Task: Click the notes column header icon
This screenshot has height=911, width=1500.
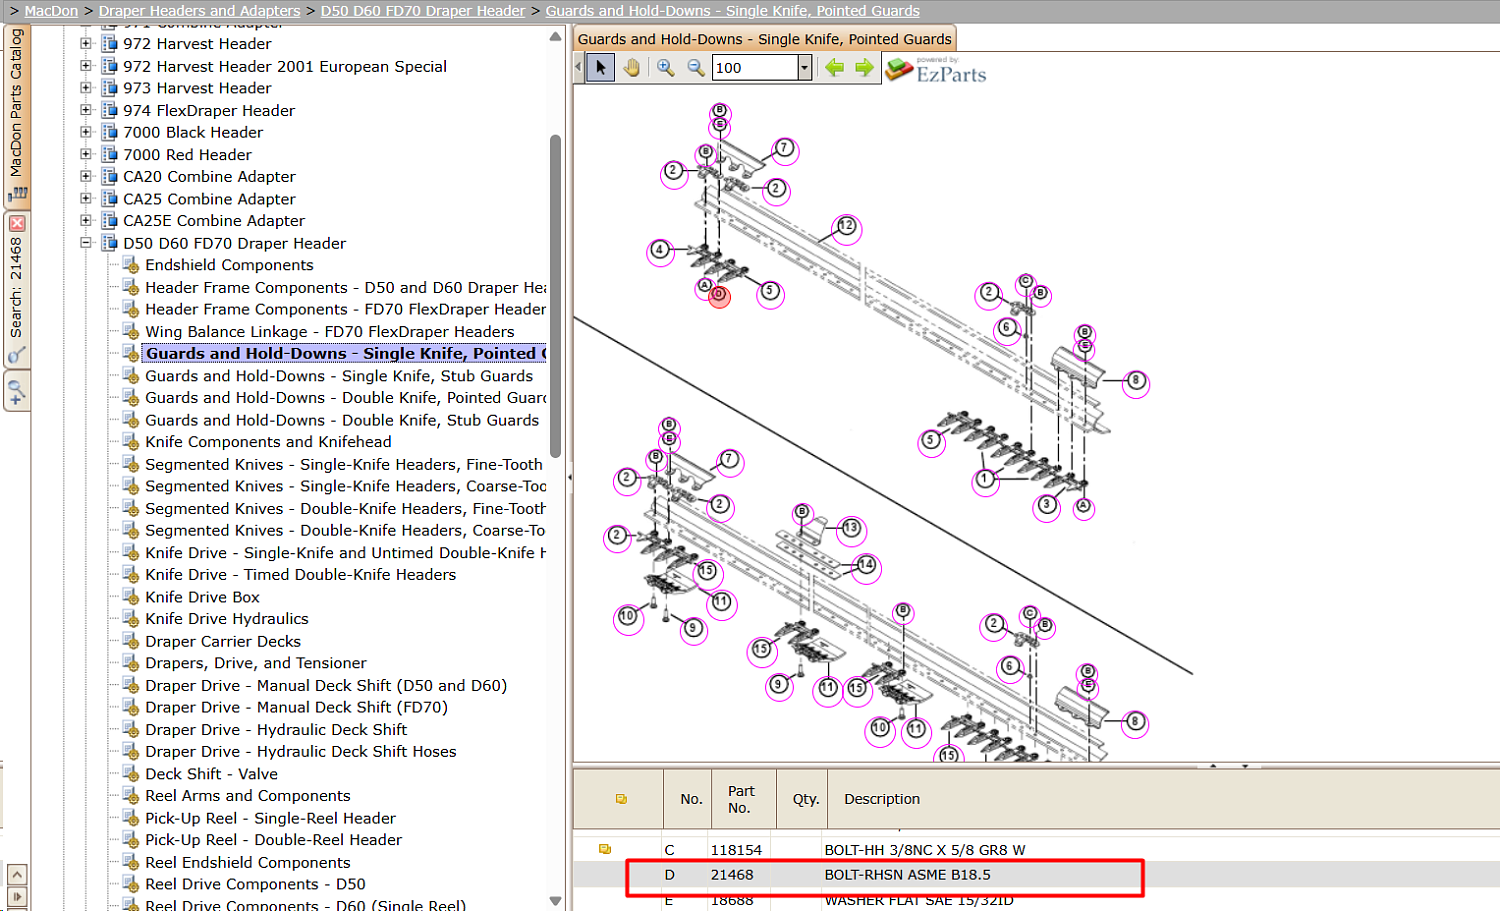Action: (x=621, y=799)
